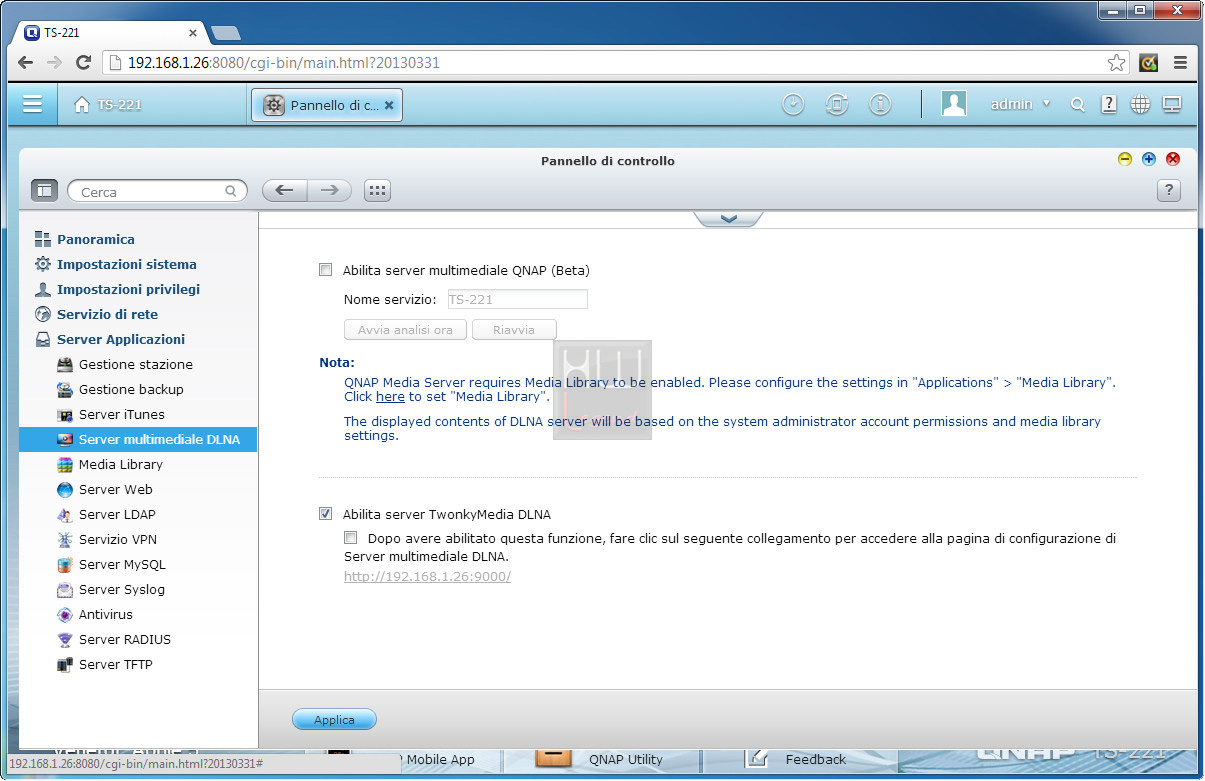The image size is (1205, 781).
Task: Open the QNAP main menu hamburger icon
Action: pyautogui.click(x=33, y=104)
